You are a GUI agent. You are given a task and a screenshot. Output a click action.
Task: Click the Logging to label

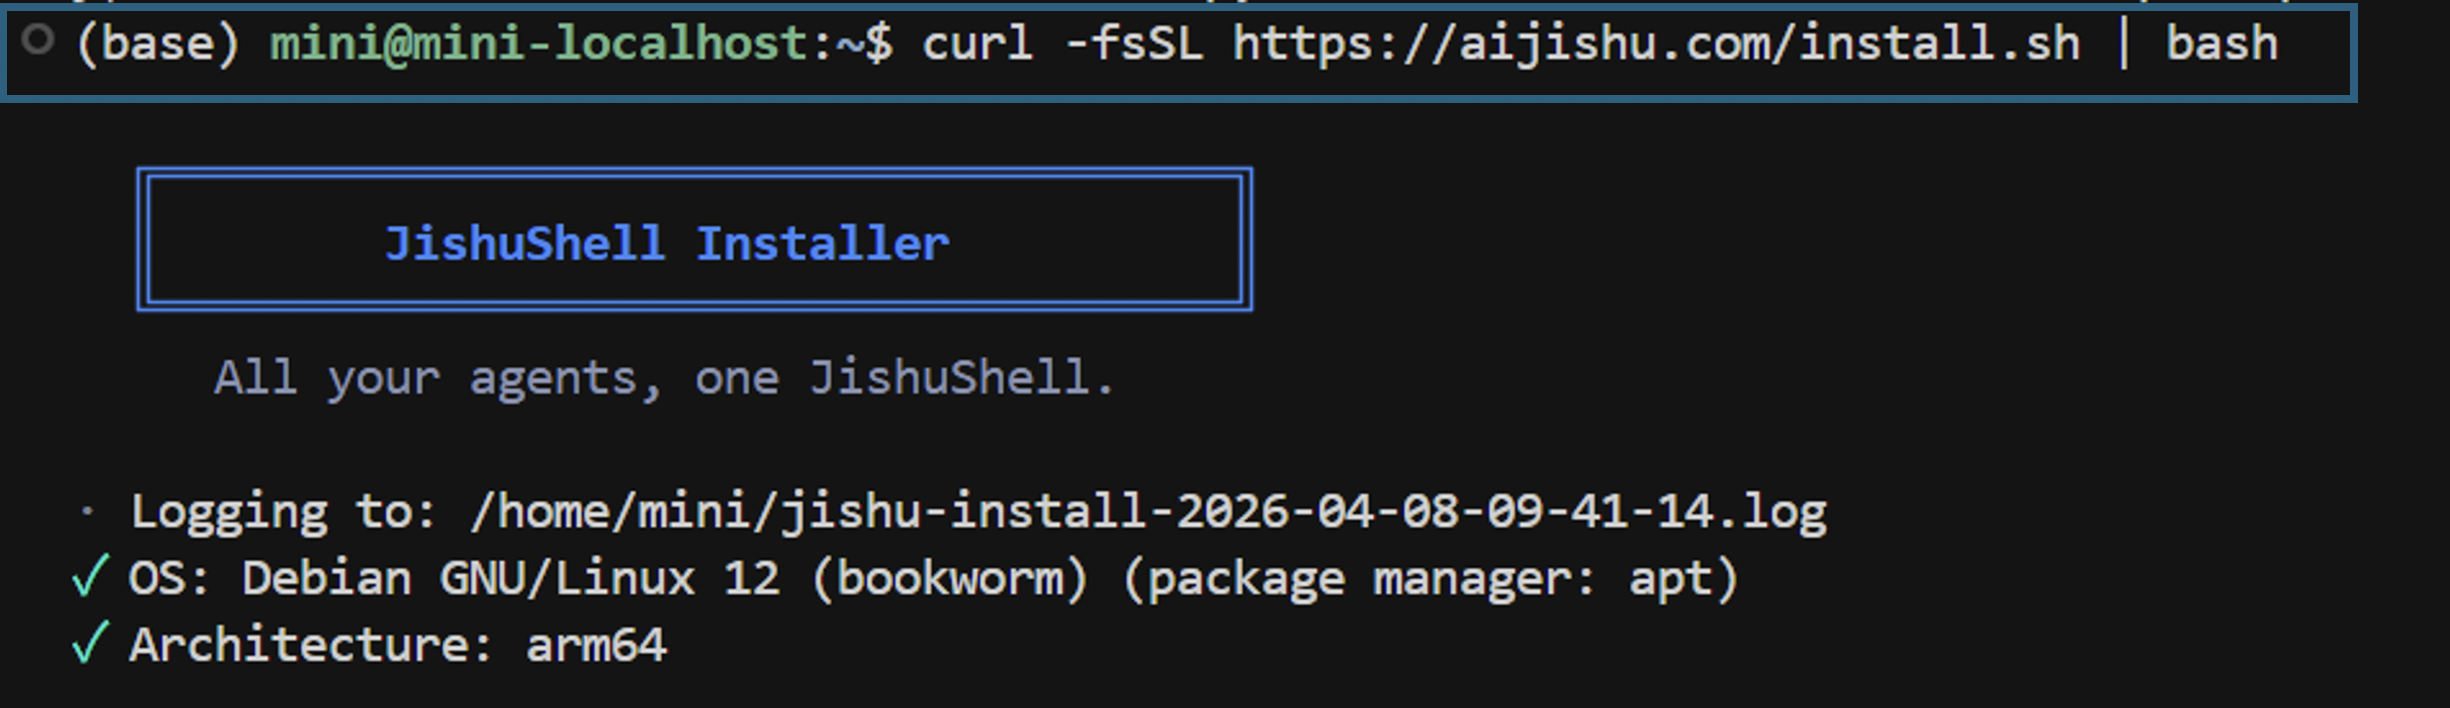tap(283, 511)
